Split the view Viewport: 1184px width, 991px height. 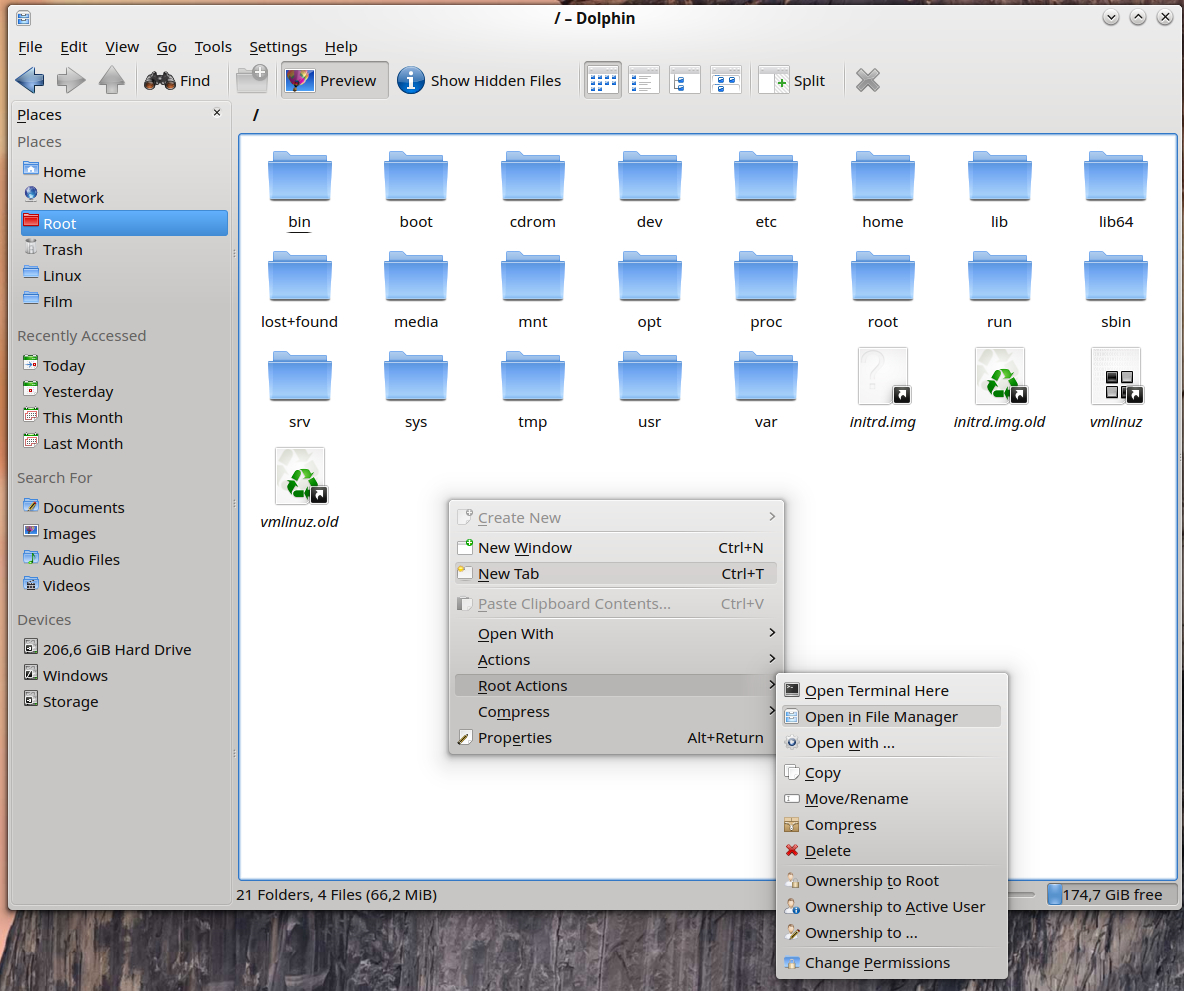792,80
